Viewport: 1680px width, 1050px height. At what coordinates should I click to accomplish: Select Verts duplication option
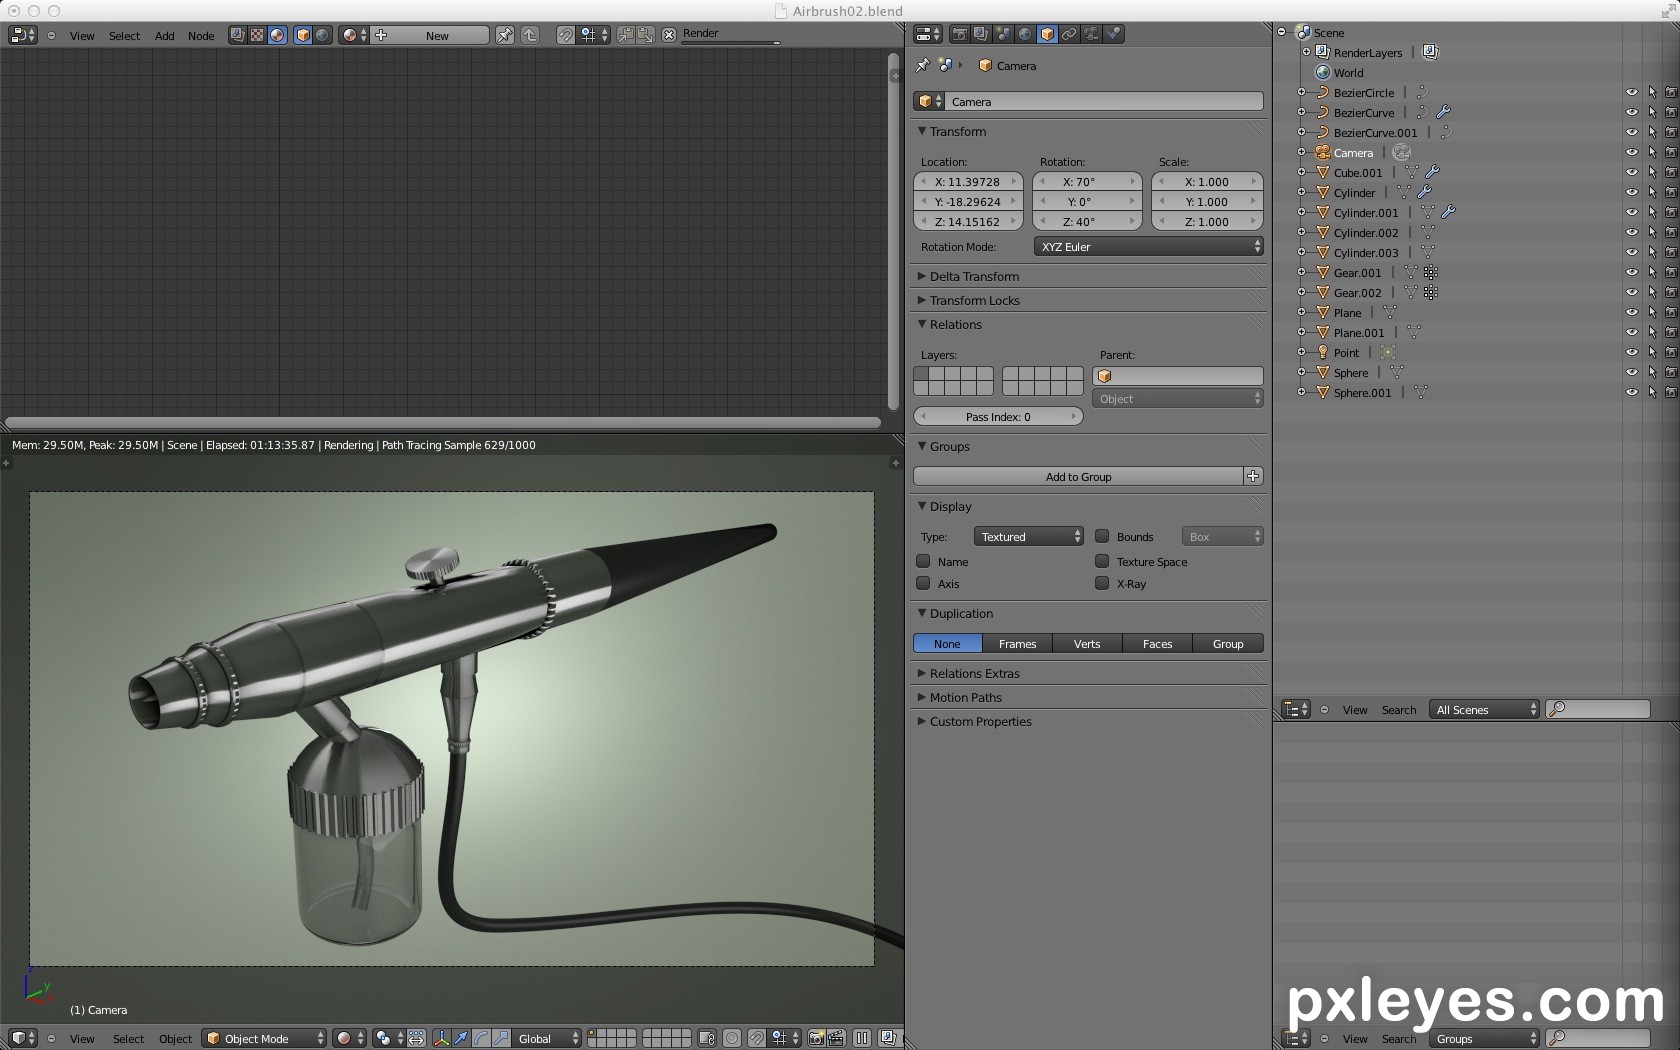click(1087, 643)
